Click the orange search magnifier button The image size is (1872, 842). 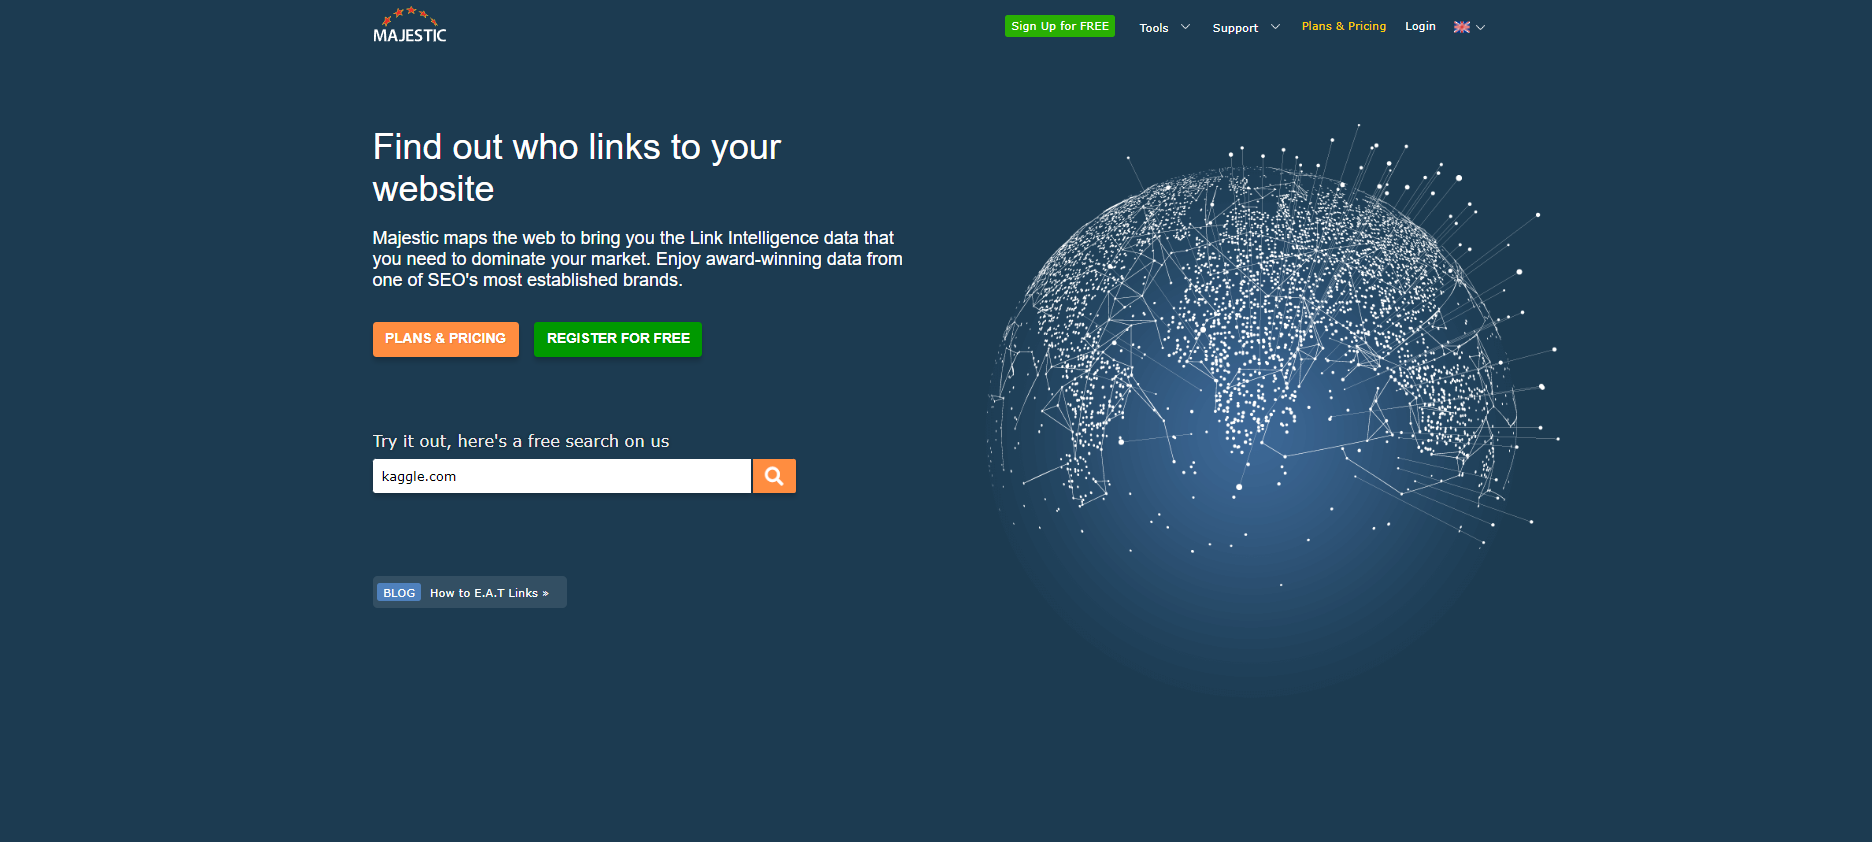pyautogui.click(x=774, y=476)
